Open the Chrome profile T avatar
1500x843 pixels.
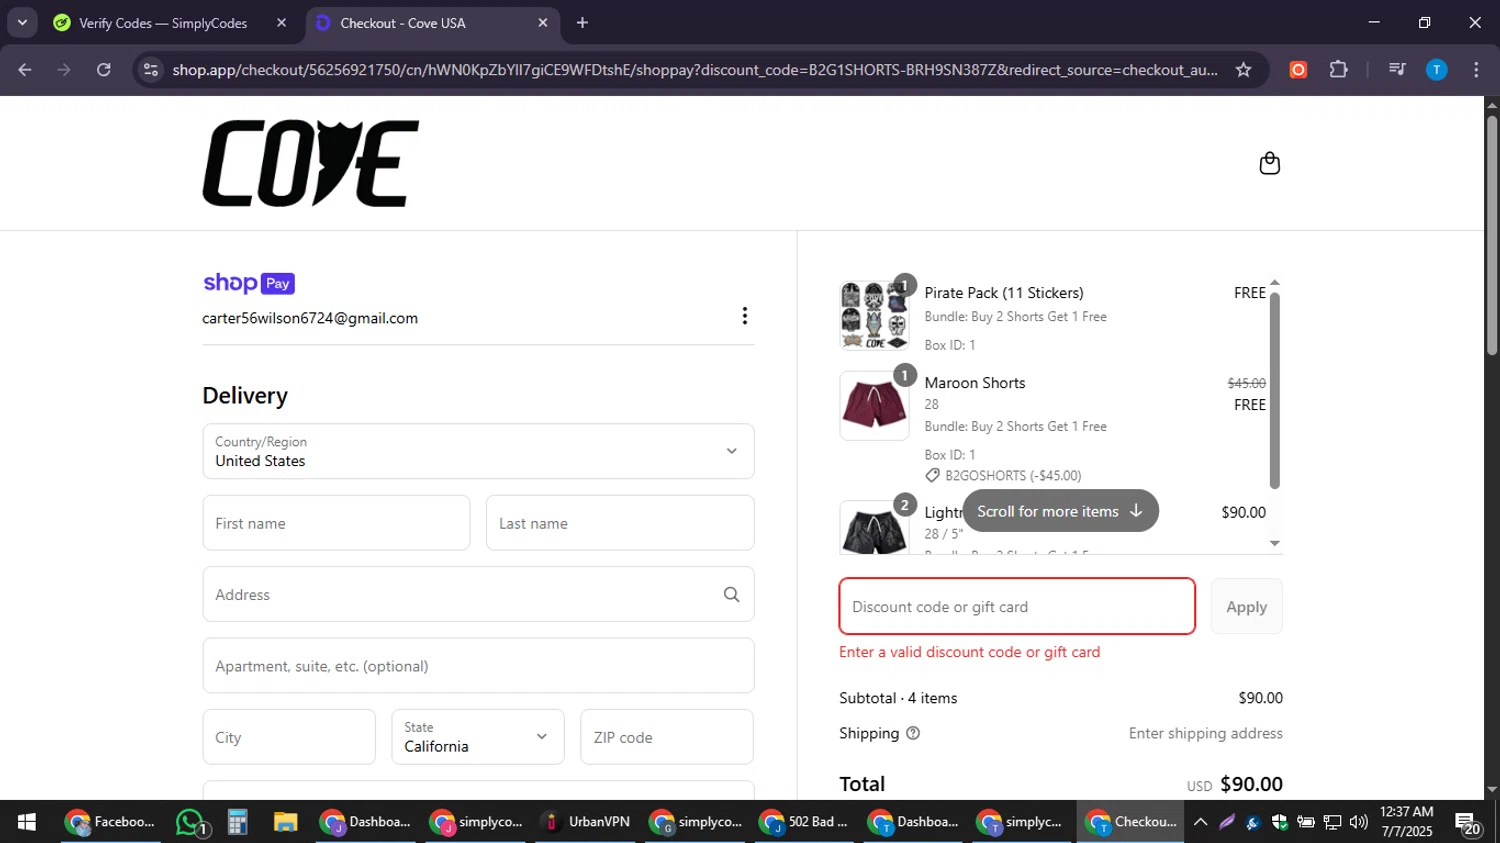click(x=1436, y=69)
